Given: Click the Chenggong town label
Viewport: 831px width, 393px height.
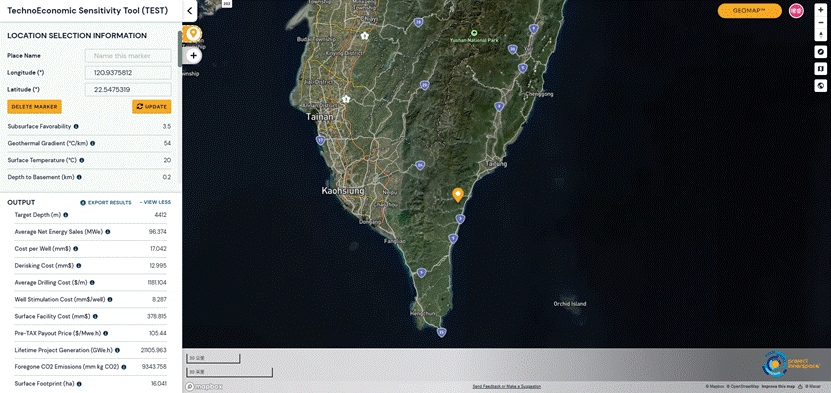Looking at the screenshot, I should click(539, 94).
